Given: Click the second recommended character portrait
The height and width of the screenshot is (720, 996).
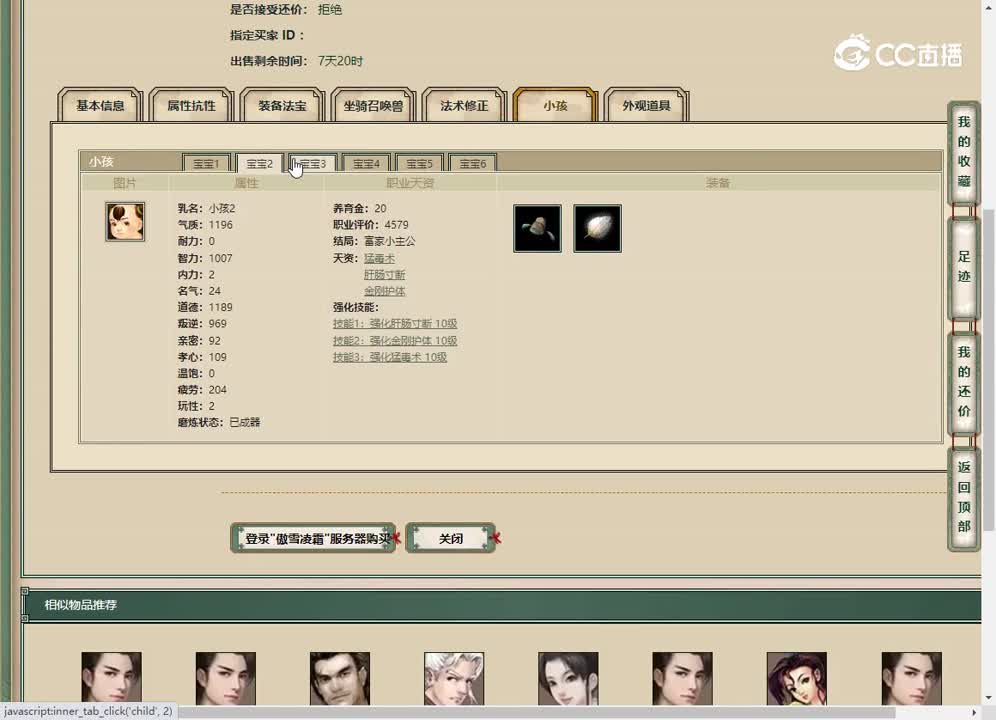Looking at the screenshot, I should 225,679.
